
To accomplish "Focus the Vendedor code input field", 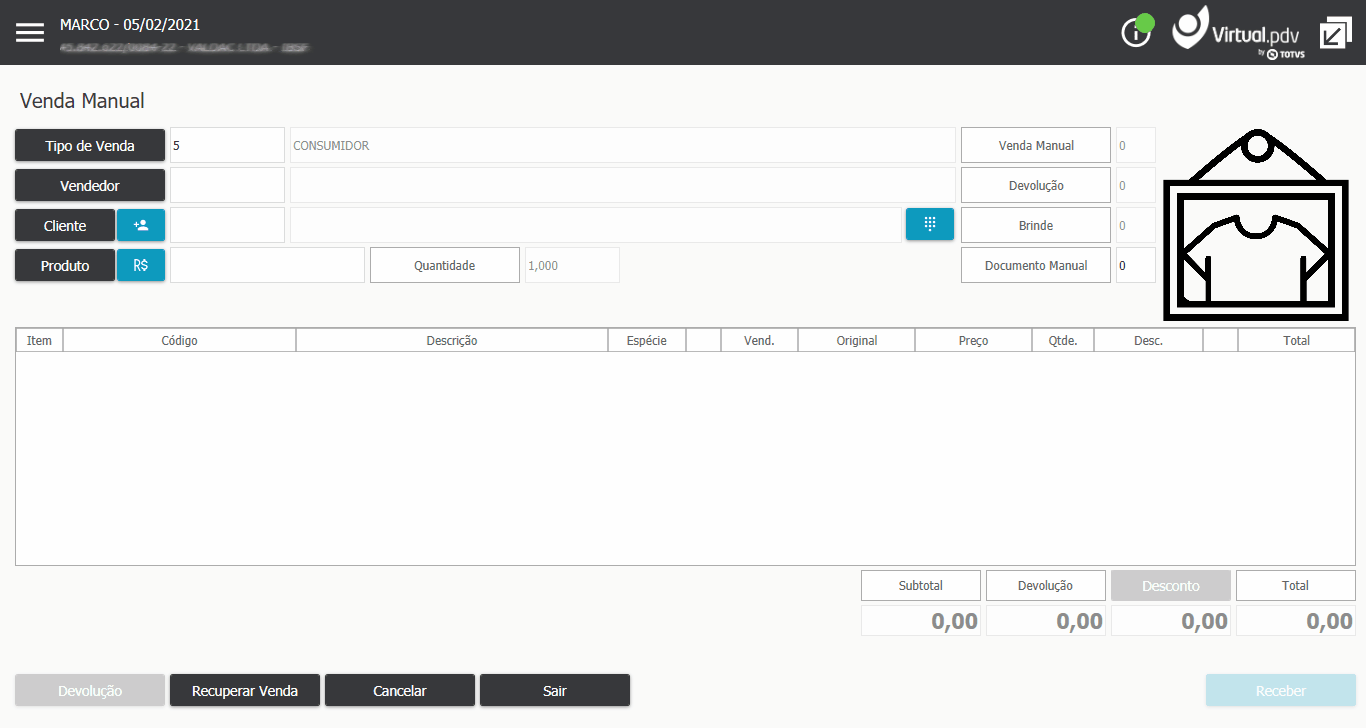I will 227,185.
